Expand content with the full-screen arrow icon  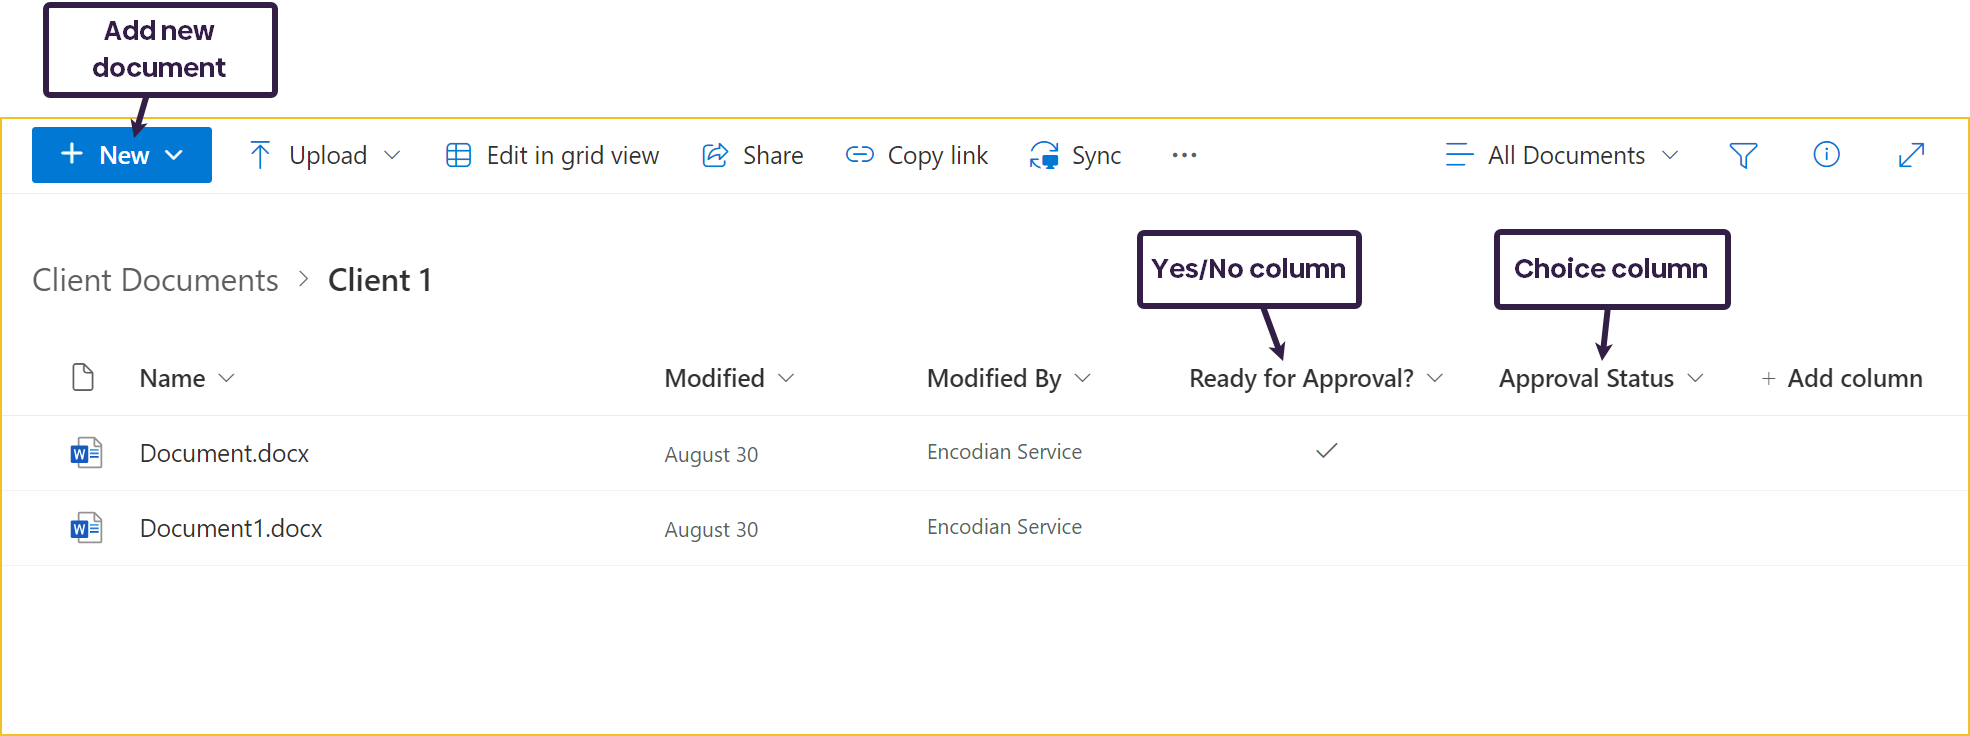[1911, 155]
